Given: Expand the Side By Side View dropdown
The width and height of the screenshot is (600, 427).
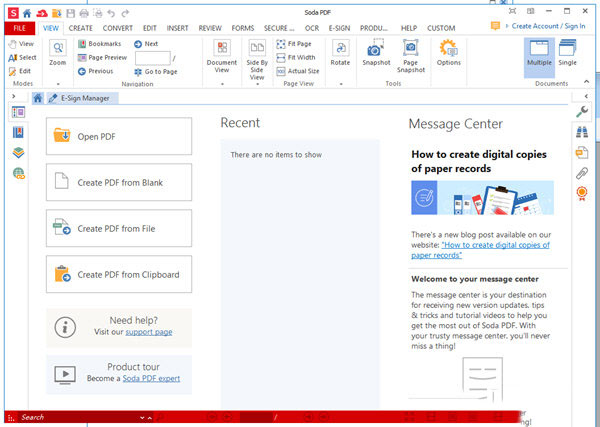Looking at the screenshot, I should point(257,83).
